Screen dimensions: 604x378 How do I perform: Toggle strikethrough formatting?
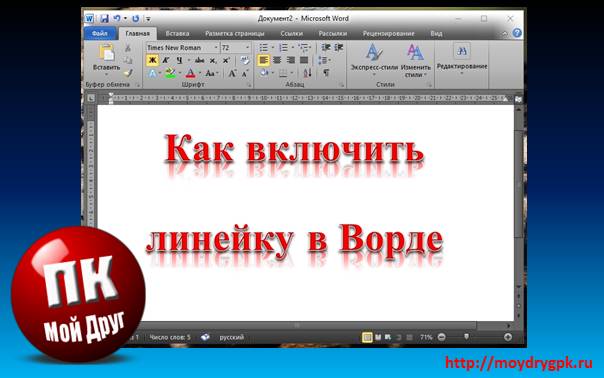(199, 60)
